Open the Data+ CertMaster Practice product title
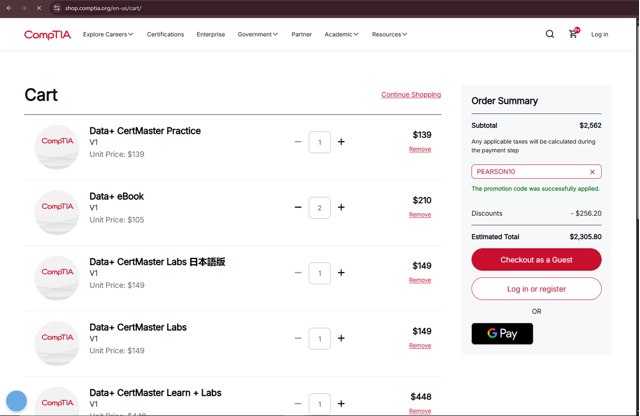The height and width of the screenshot is (416, 640). point(145,131)
